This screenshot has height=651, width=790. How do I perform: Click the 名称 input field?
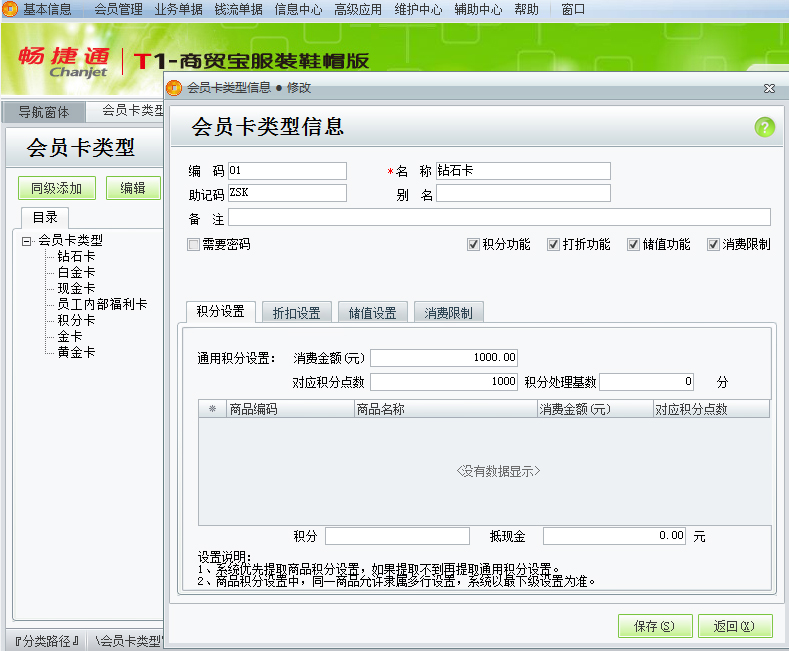(x=523, y=171)
